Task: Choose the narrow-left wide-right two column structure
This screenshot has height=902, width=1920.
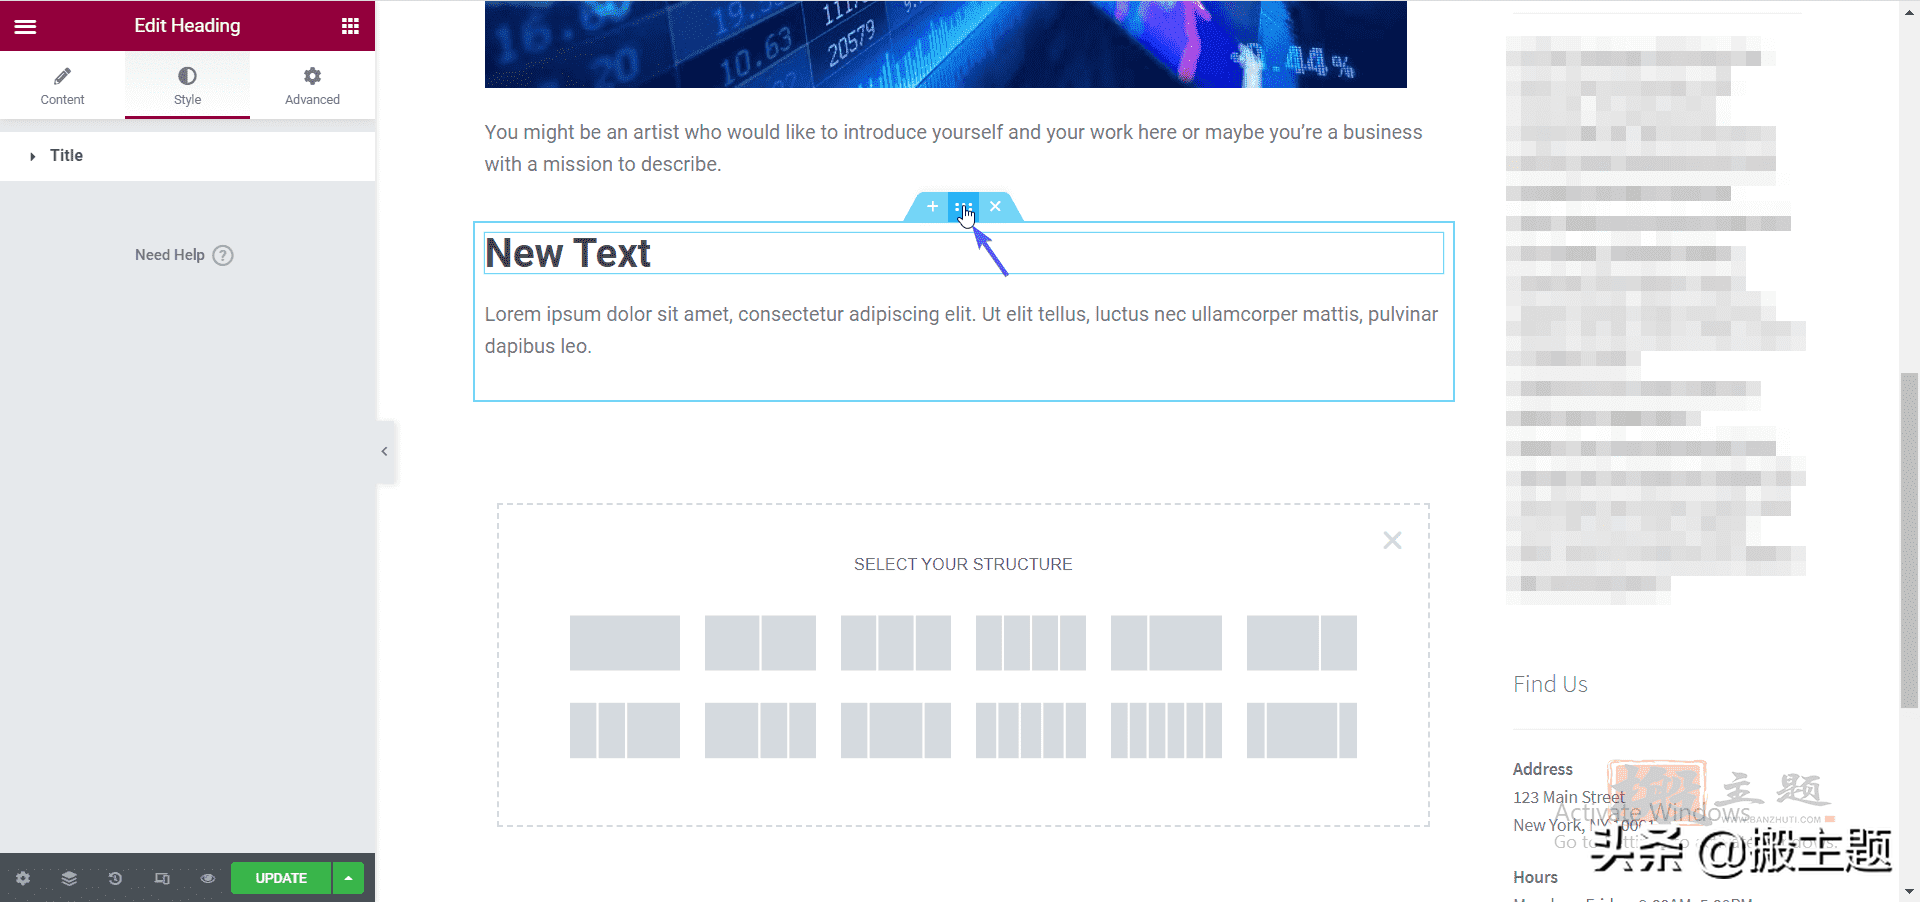Action: (x=1166, y=643)
